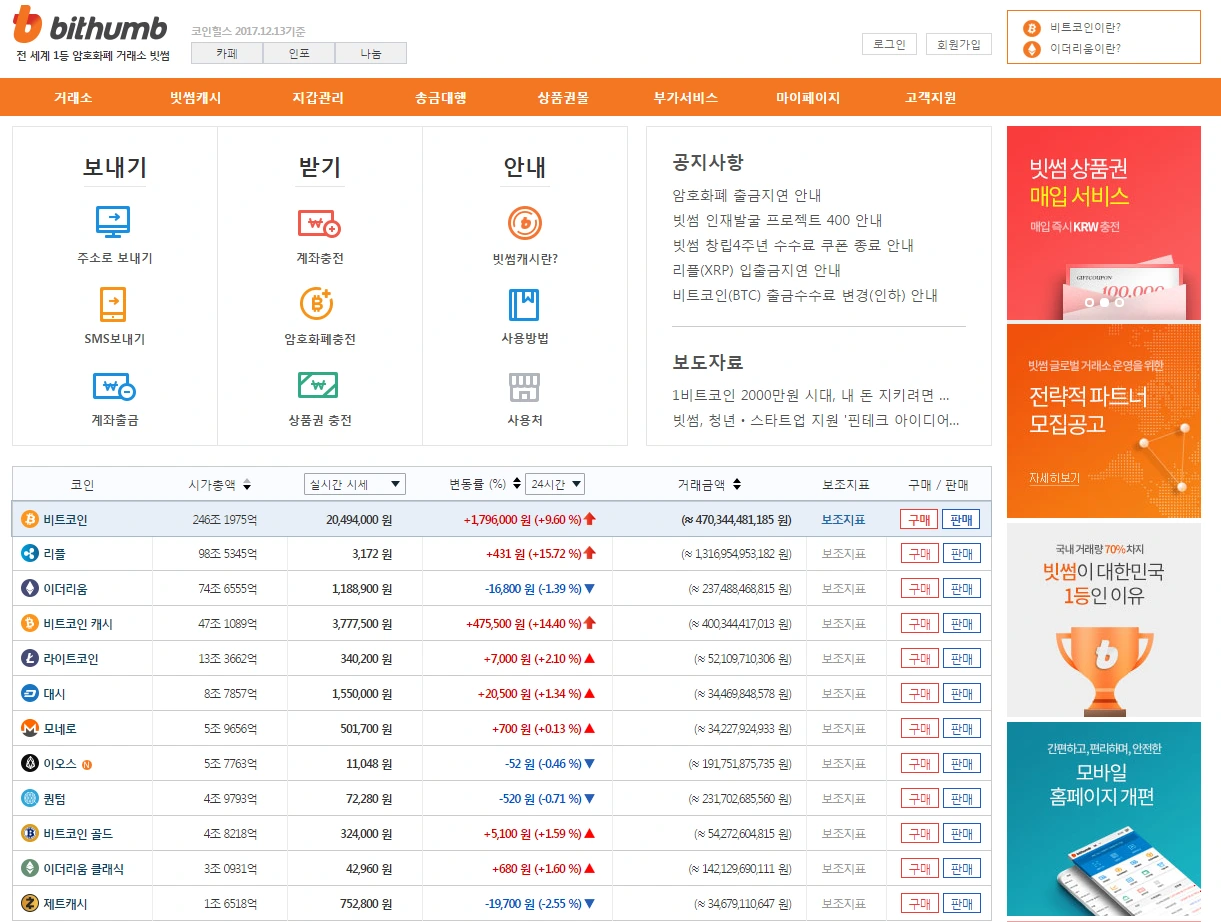The height and width of the screenshot is (922, 1221).
Task: Click the 이더리움이란? link
Action: (x=1085, y=48)
